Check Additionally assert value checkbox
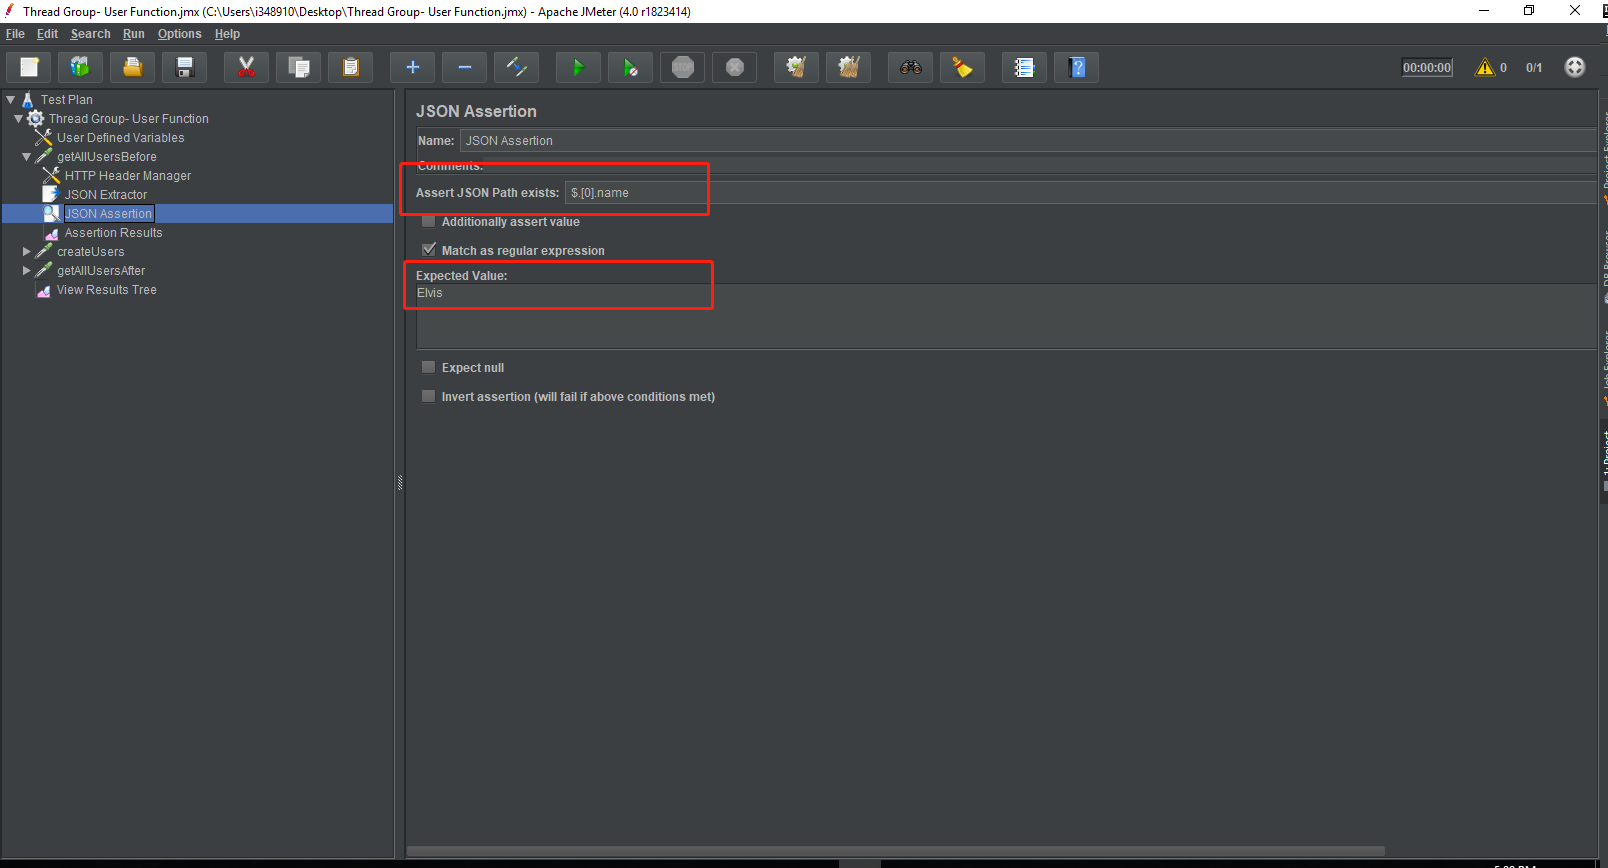 tap(429, 221)
